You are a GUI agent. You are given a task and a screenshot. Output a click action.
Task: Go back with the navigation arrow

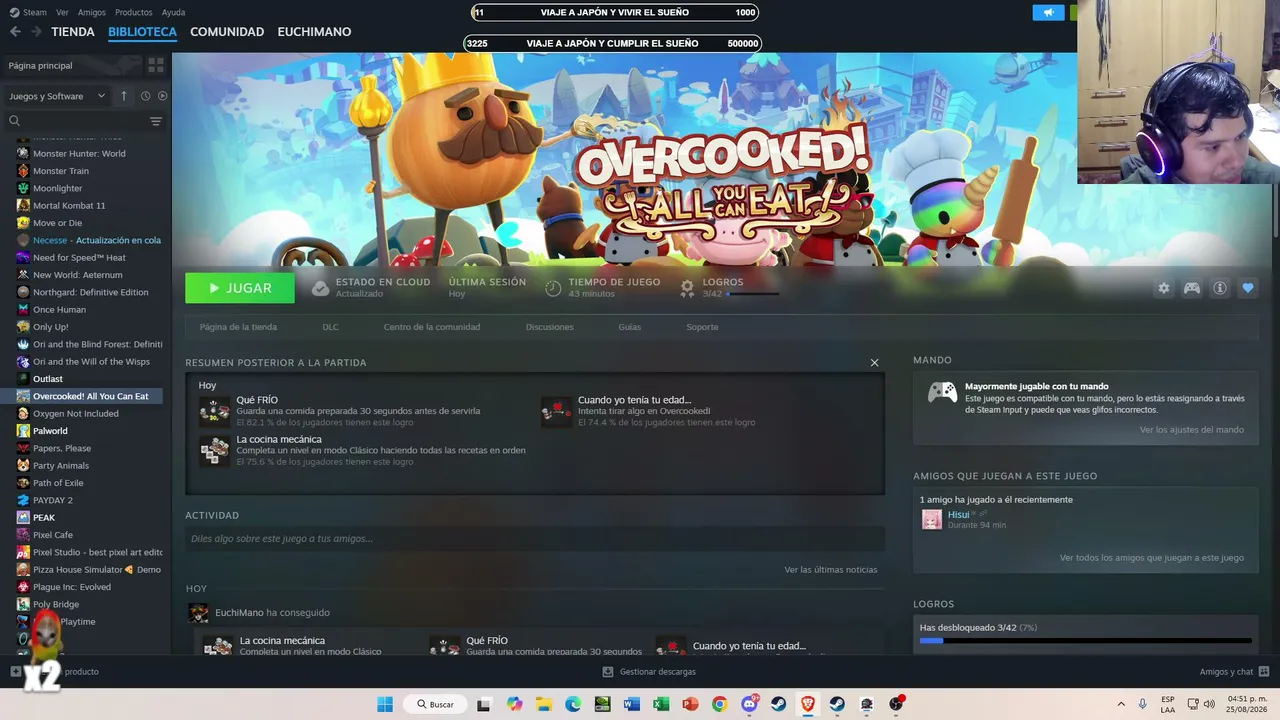tap(15, 32)
